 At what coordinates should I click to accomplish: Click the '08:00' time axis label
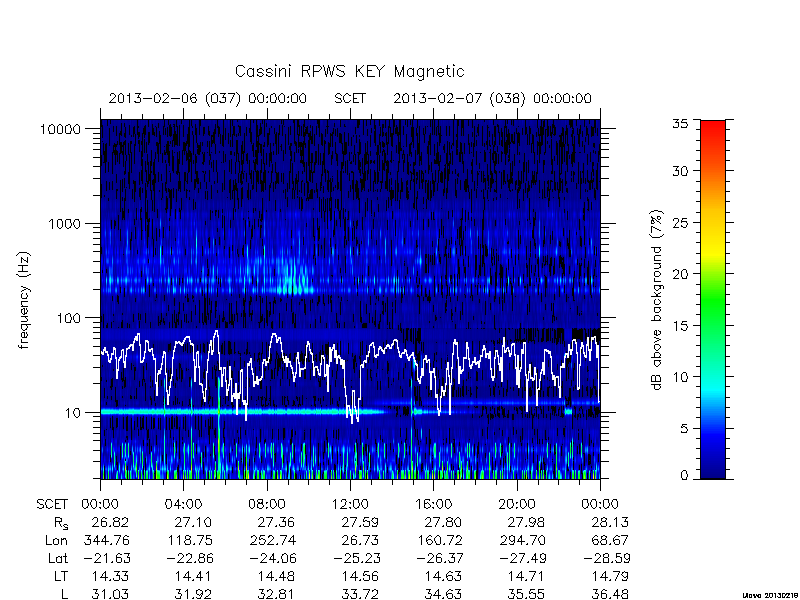267,505
